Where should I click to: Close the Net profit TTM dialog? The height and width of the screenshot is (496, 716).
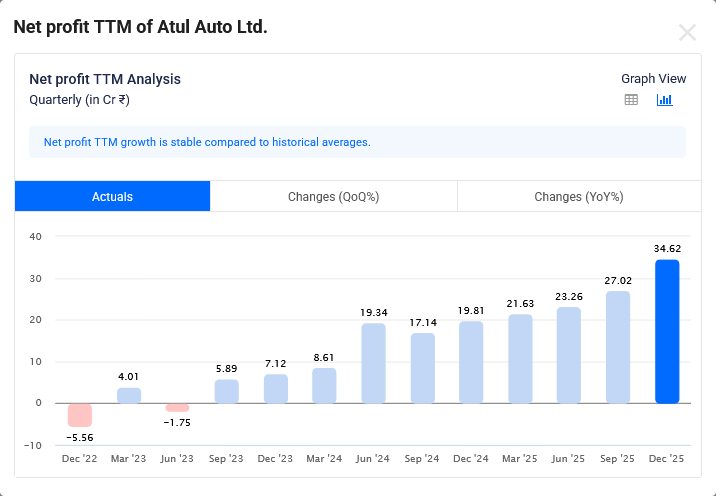click(x=687, y=32)
